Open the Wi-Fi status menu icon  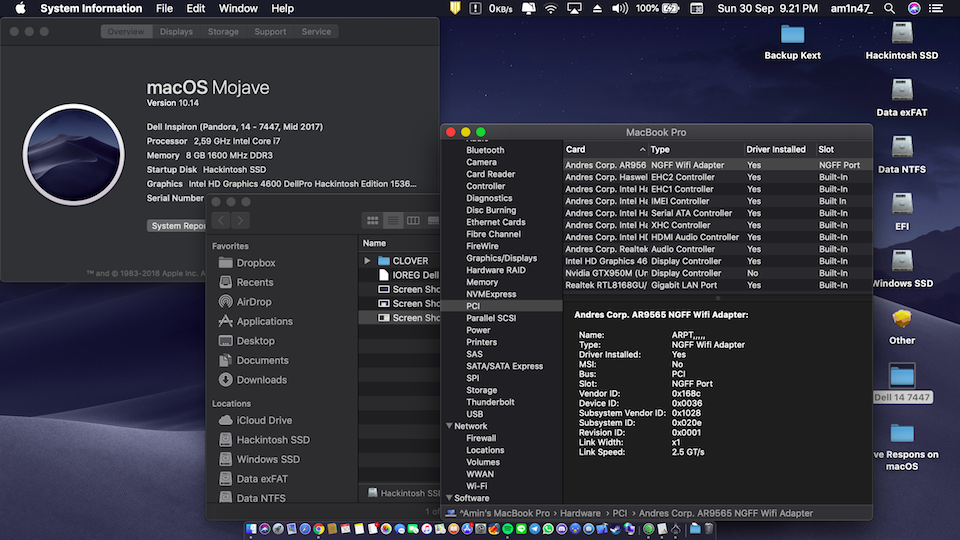tap(550, 8)
